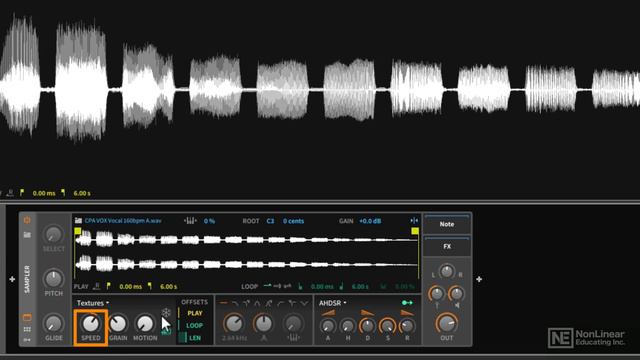640x360 pixels.
Task: Toggle green envelope switch right of AHDSR
Action: click(407, 302)
